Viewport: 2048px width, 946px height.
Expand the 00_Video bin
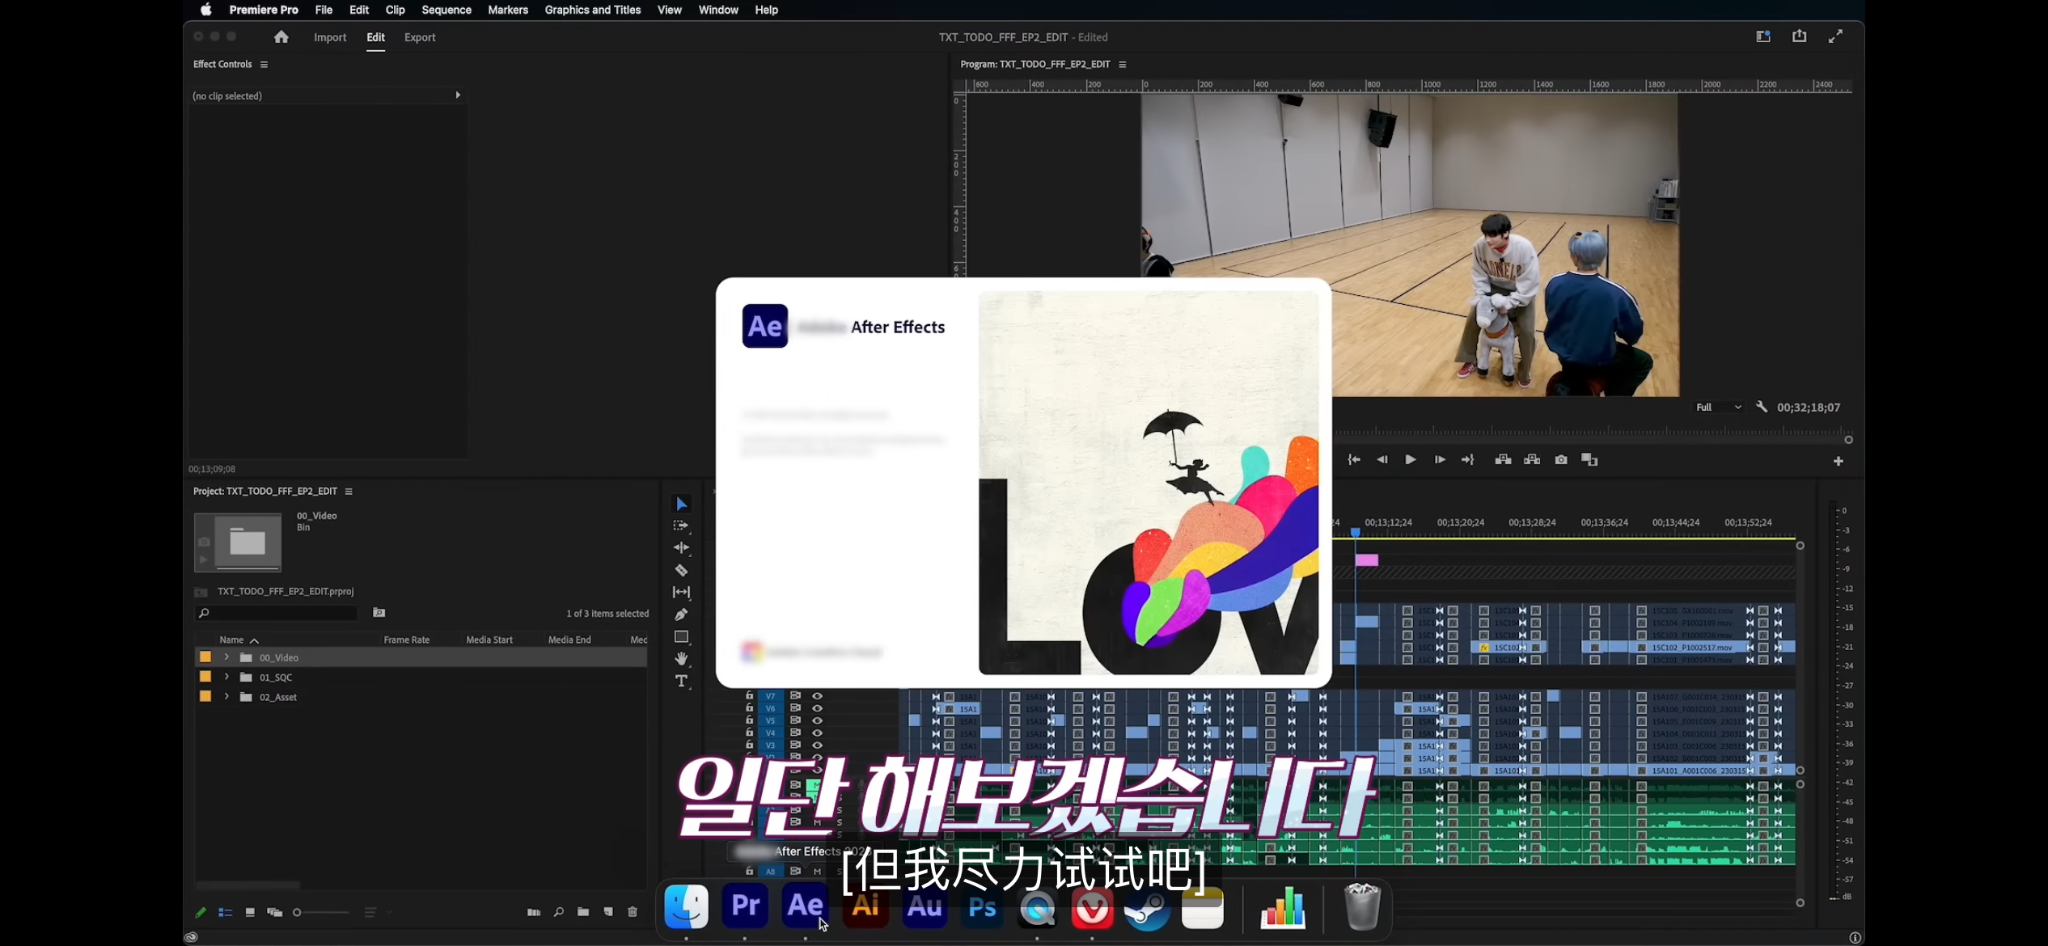tap(227, 657)
